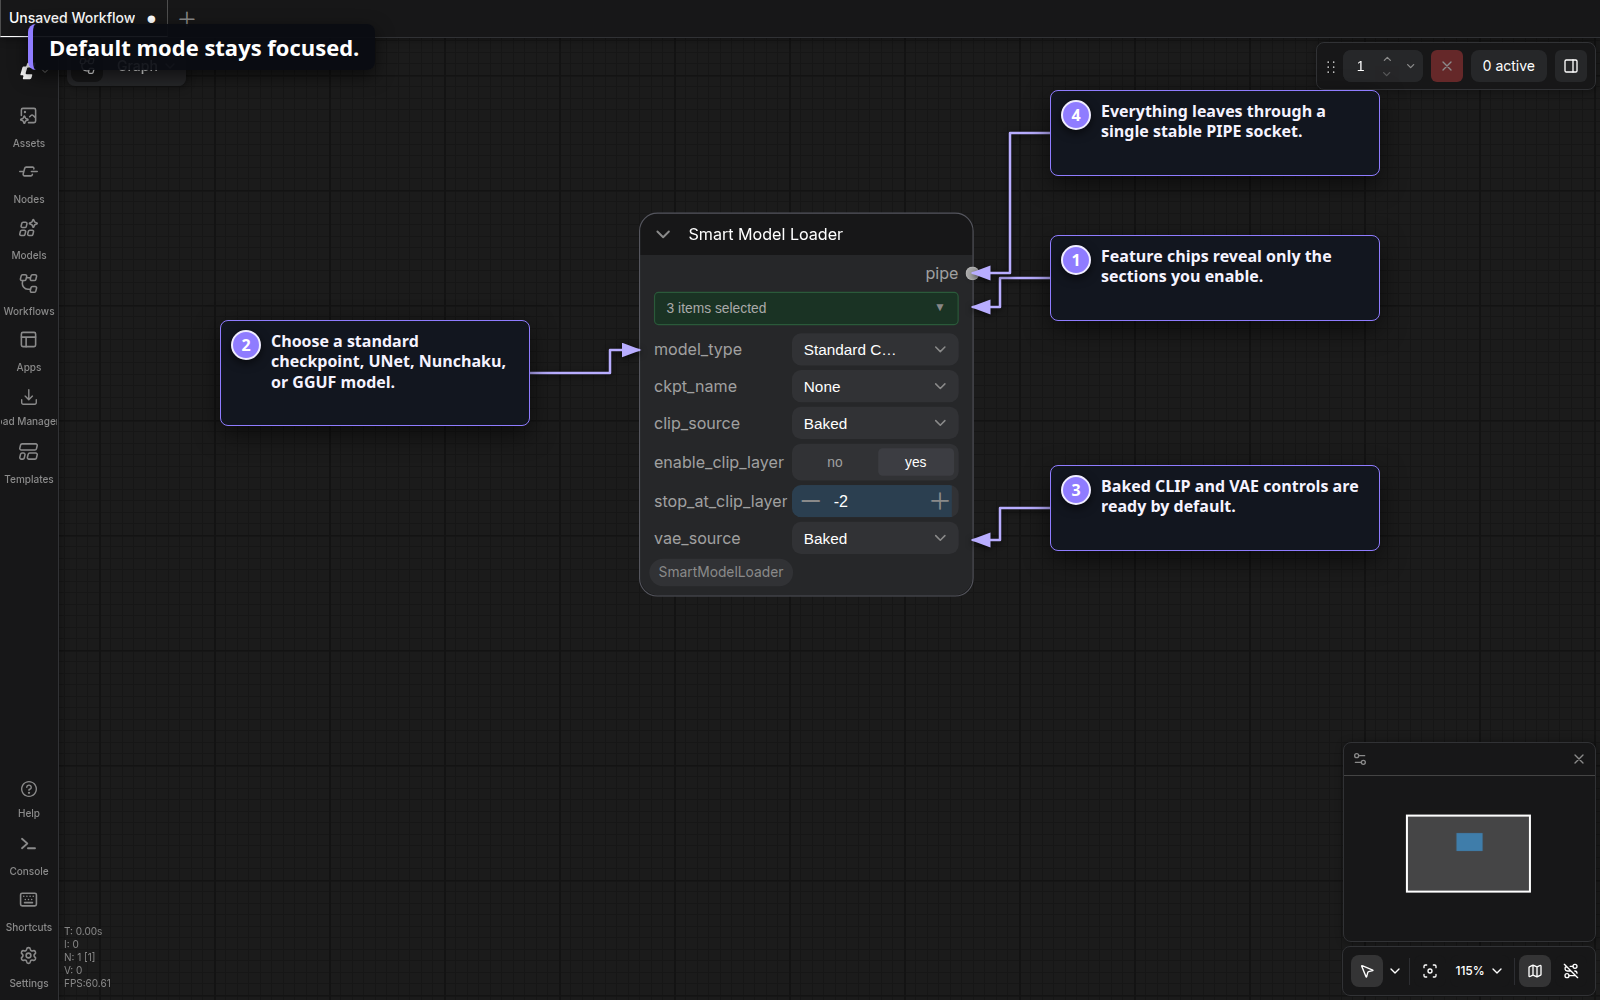
Task: Collapse the Smart Model Loader node chevron
Action: tap(663, 234)
